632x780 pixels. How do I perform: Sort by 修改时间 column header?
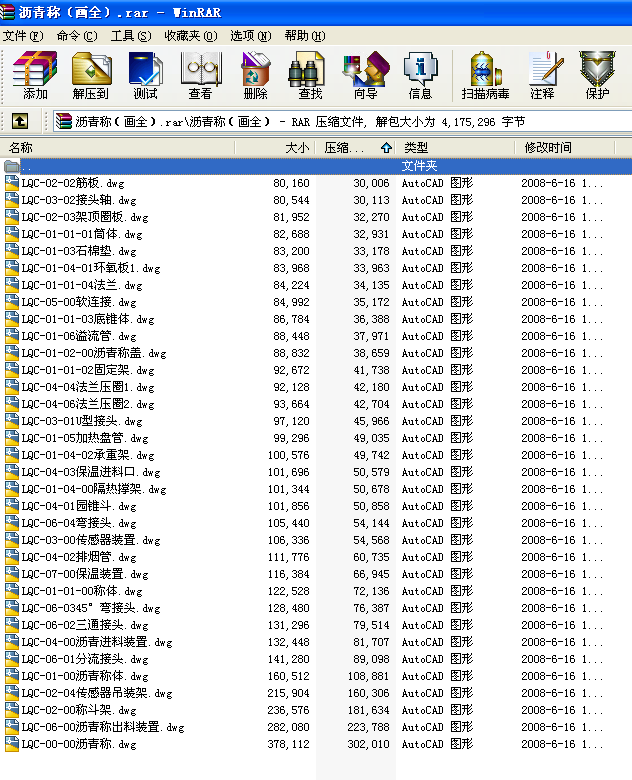565,147
